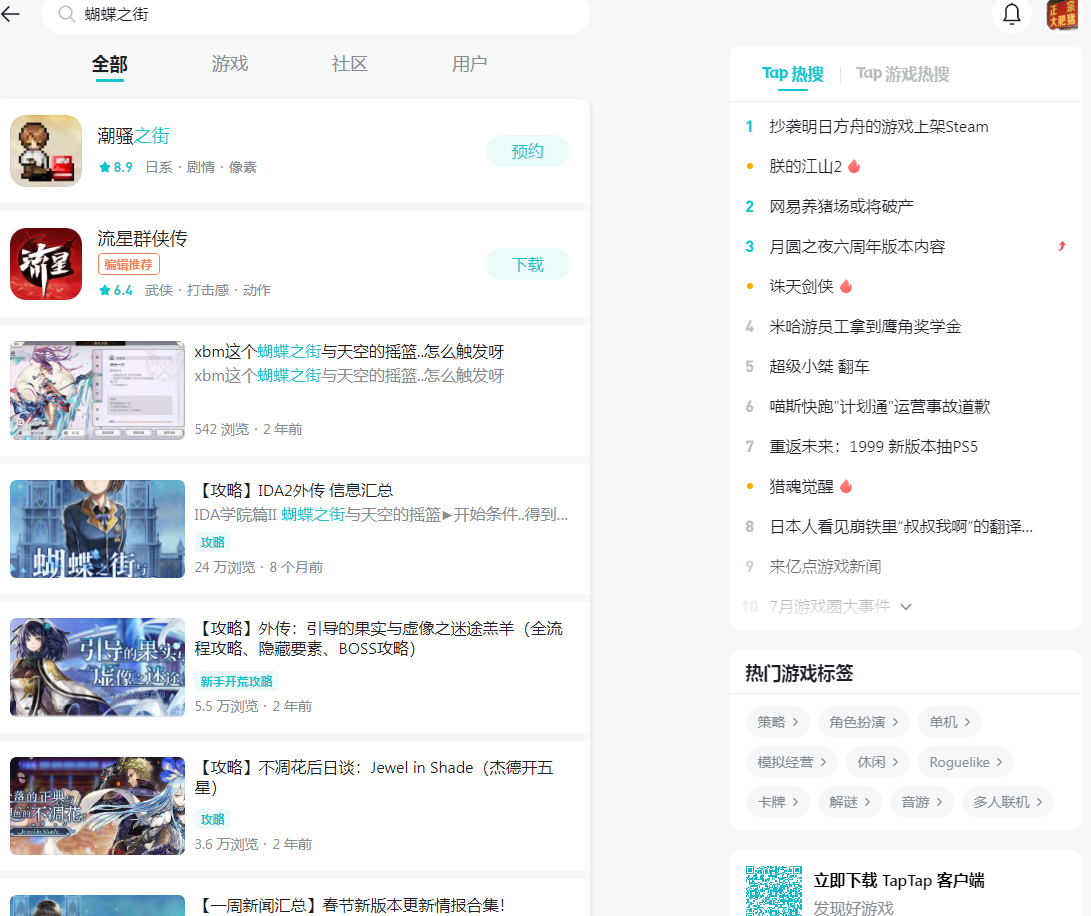Open 【攻略】IDA2外传 信息汇总 title
The image size is (1091, 916).
294,490
